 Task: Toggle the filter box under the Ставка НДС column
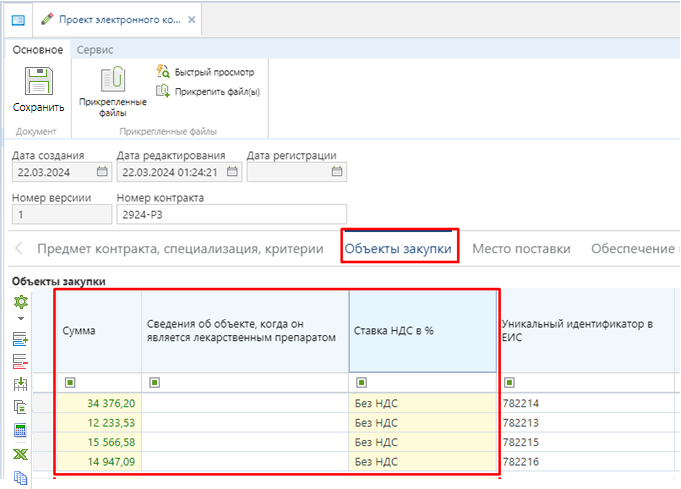(x=361, y=382)
